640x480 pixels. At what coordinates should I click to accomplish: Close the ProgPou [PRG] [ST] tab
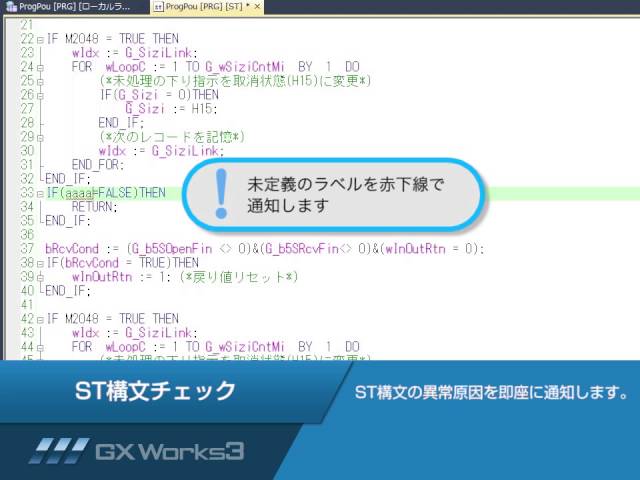(257, 7)
